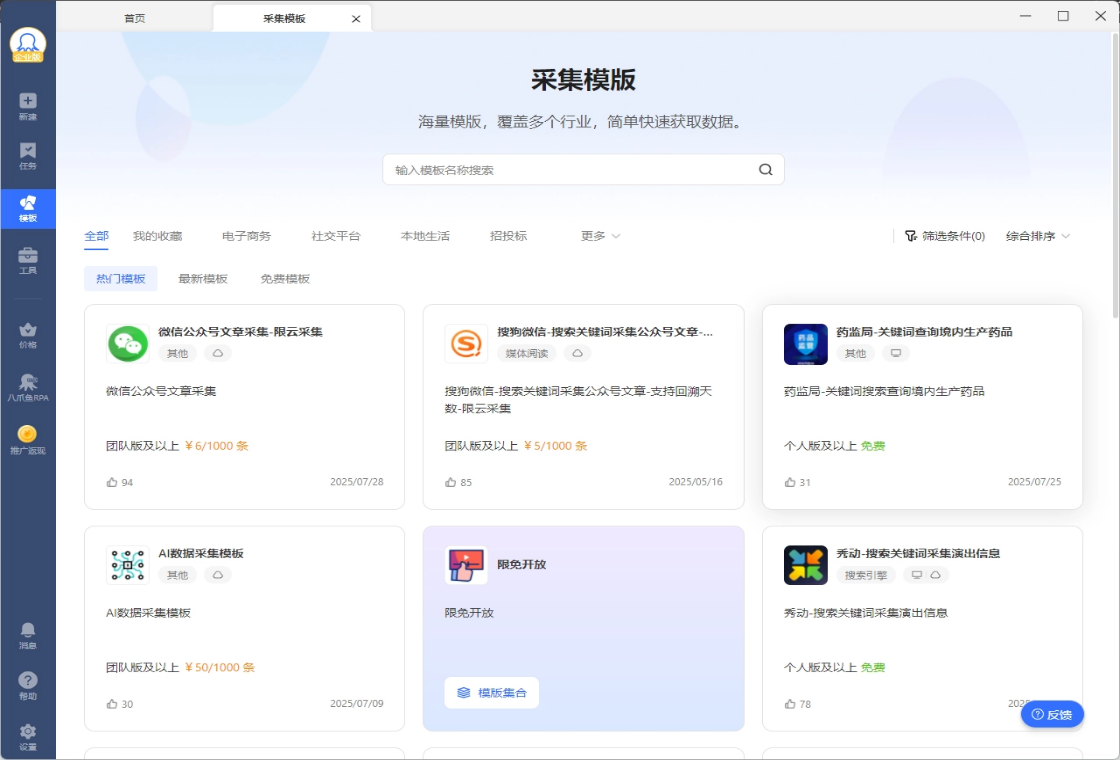Open 设置 gear icon in the sidebar
This screenshot has height=760, width=1120.
coord(28,732)
